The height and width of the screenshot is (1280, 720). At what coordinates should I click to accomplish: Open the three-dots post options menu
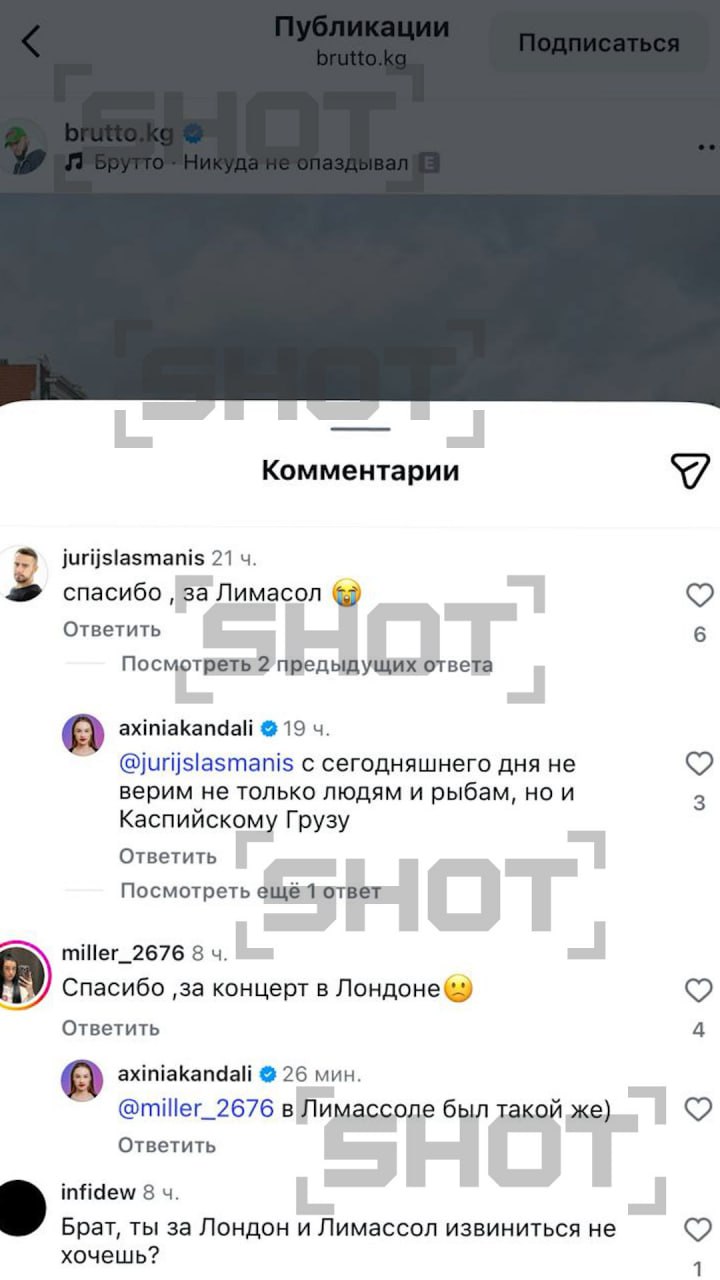tap(708, 147)
